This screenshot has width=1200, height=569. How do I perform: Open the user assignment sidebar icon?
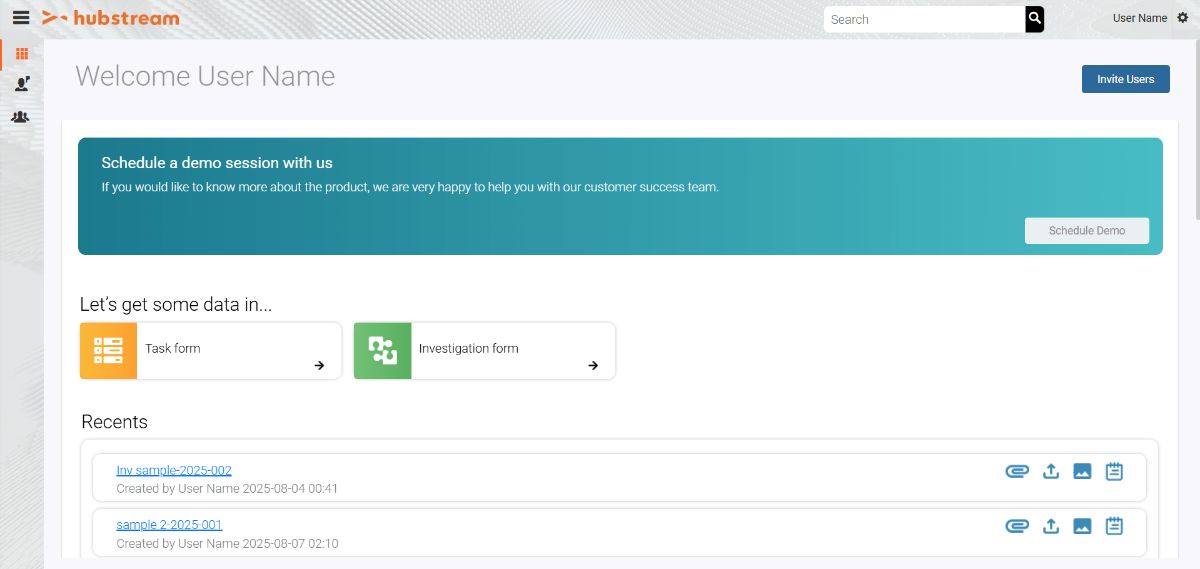coord(21,85)
